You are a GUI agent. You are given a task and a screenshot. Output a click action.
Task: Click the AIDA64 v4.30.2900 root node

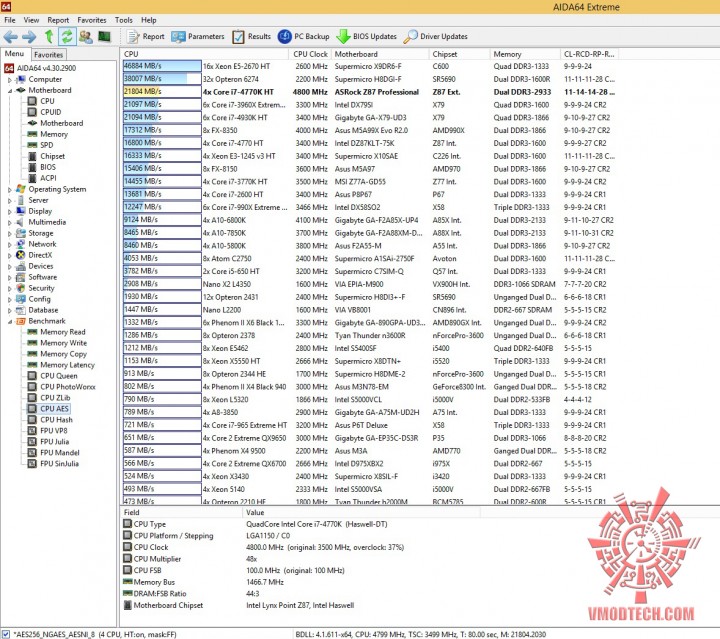[40, 68]
